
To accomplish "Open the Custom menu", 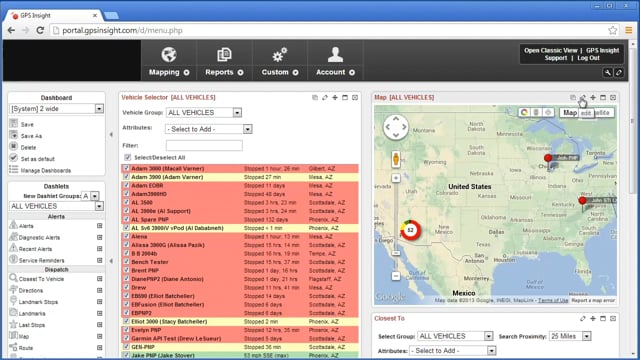I will (x=280, y=61).
